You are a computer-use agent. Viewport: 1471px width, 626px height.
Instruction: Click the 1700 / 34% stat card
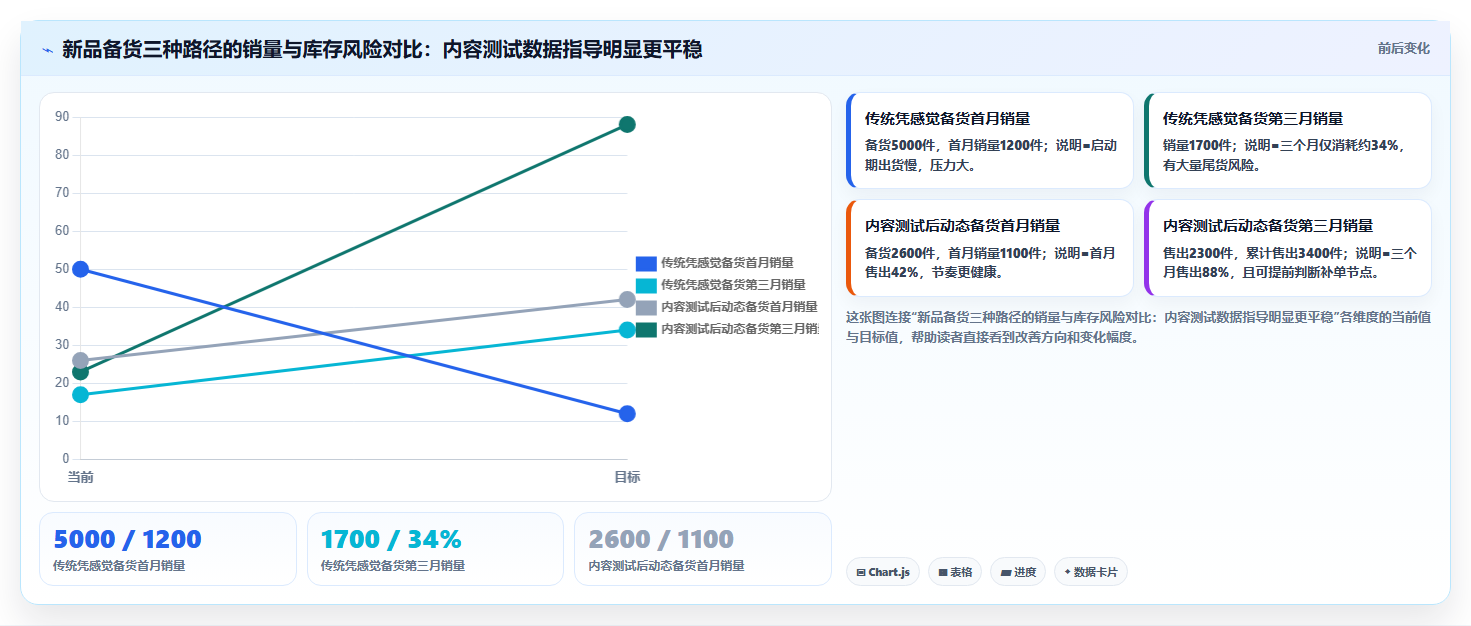pos(436,549)
